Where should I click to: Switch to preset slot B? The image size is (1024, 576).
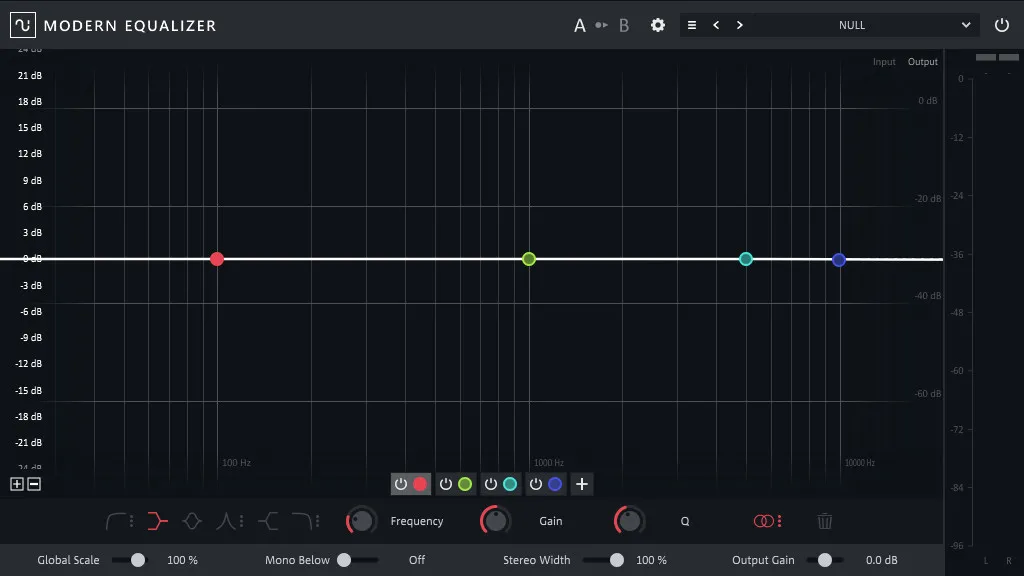point(624,25)
